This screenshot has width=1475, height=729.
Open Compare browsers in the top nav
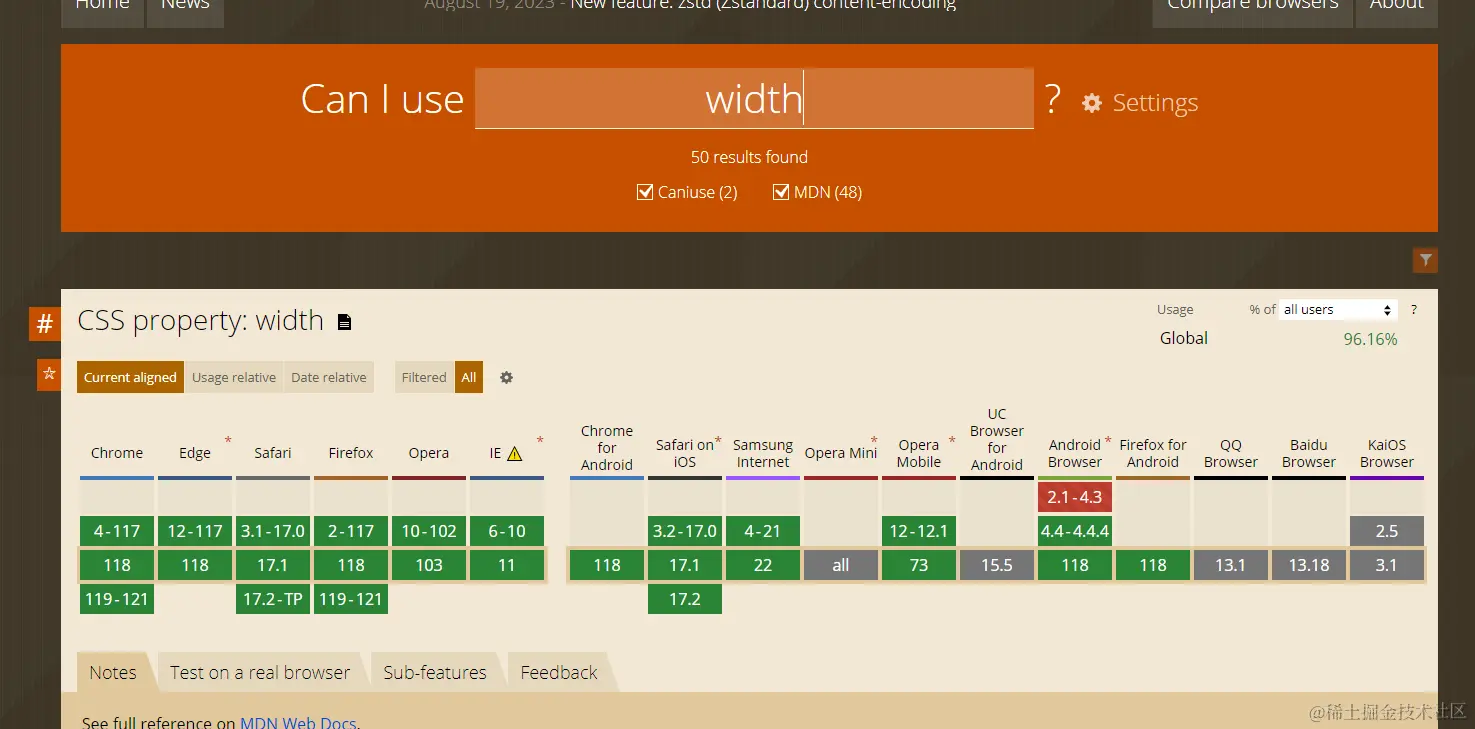point(1253,8)
